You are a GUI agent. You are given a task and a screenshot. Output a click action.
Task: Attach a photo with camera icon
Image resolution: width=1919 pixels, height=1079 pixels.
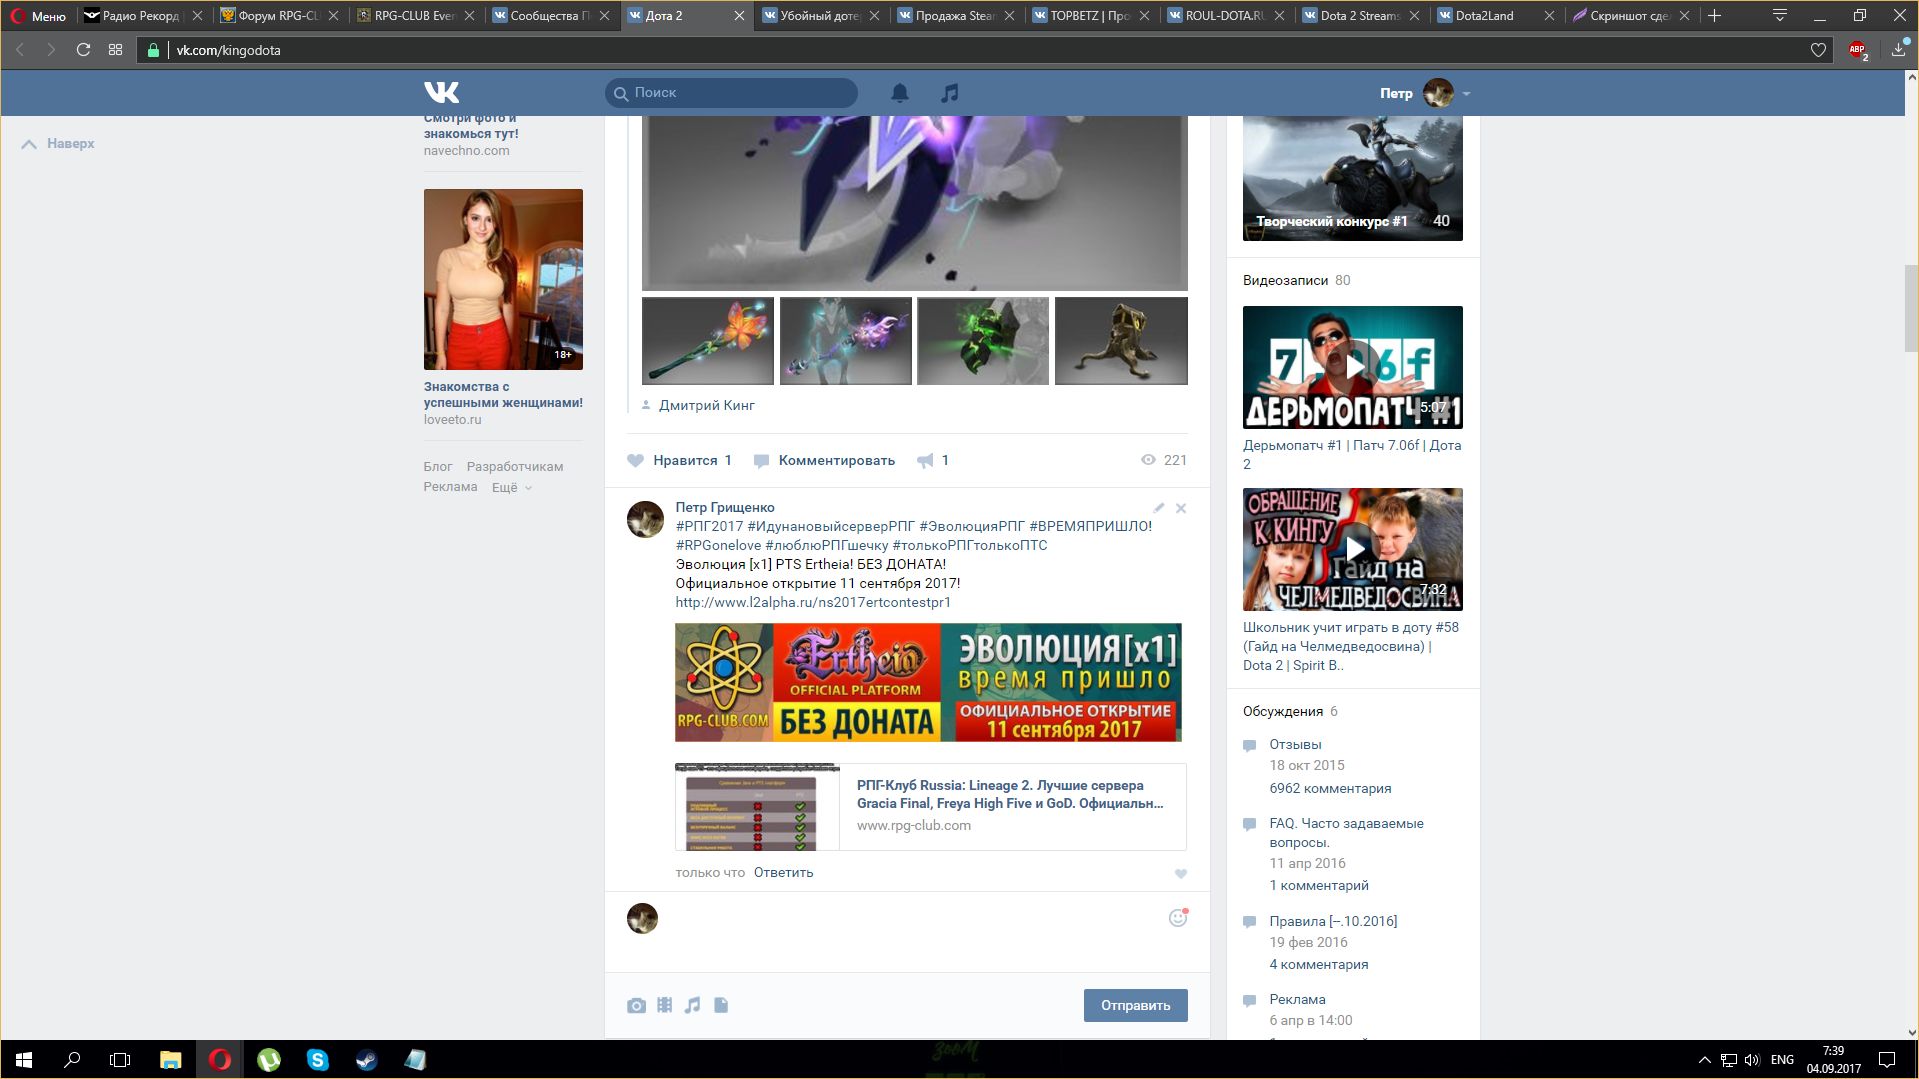pyautogui.click(x=636, y=1005)
